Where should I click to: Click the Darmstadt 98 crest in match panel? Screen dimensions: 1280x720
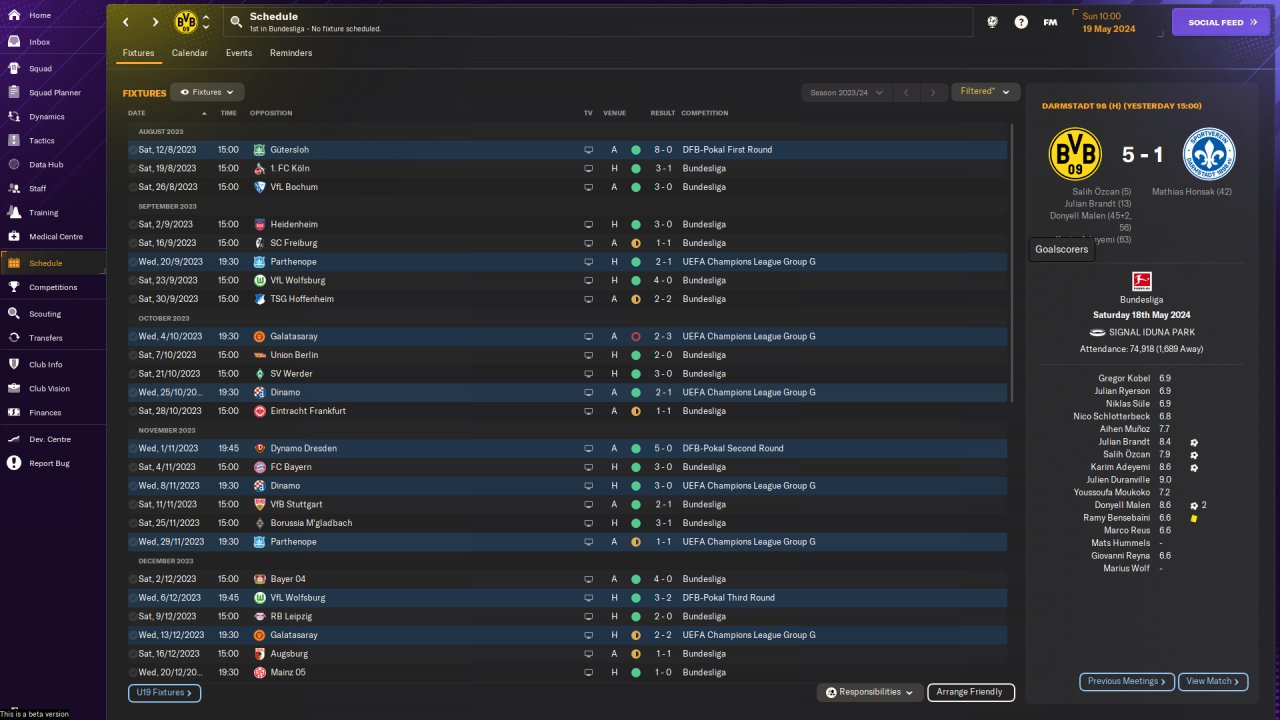(1209, 154)
